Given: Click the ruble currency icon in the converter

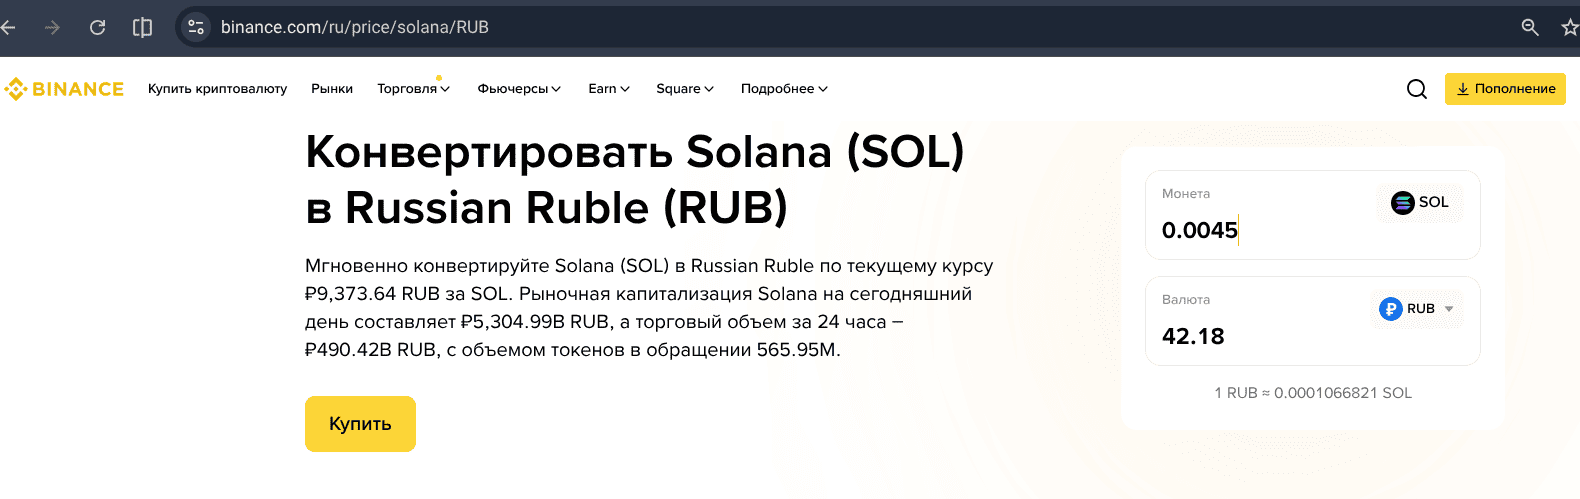Looking at the screenshot, I should click(1390, 309).
